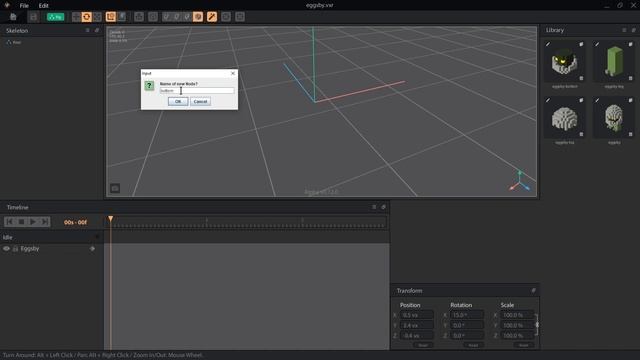Stop the animation playback
640x360 pixels.
[21, 222]
